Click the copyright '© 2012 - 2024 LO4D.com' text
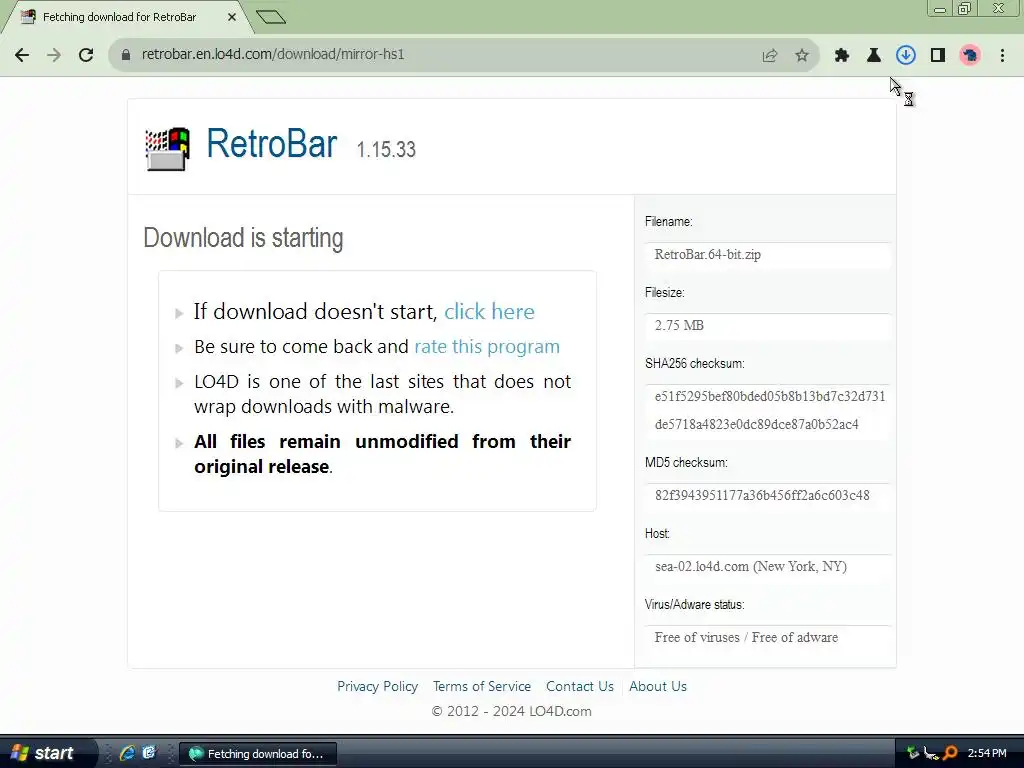Image resolution: width=1024 pixels, height=768 pixels. [x=511, y=711]
